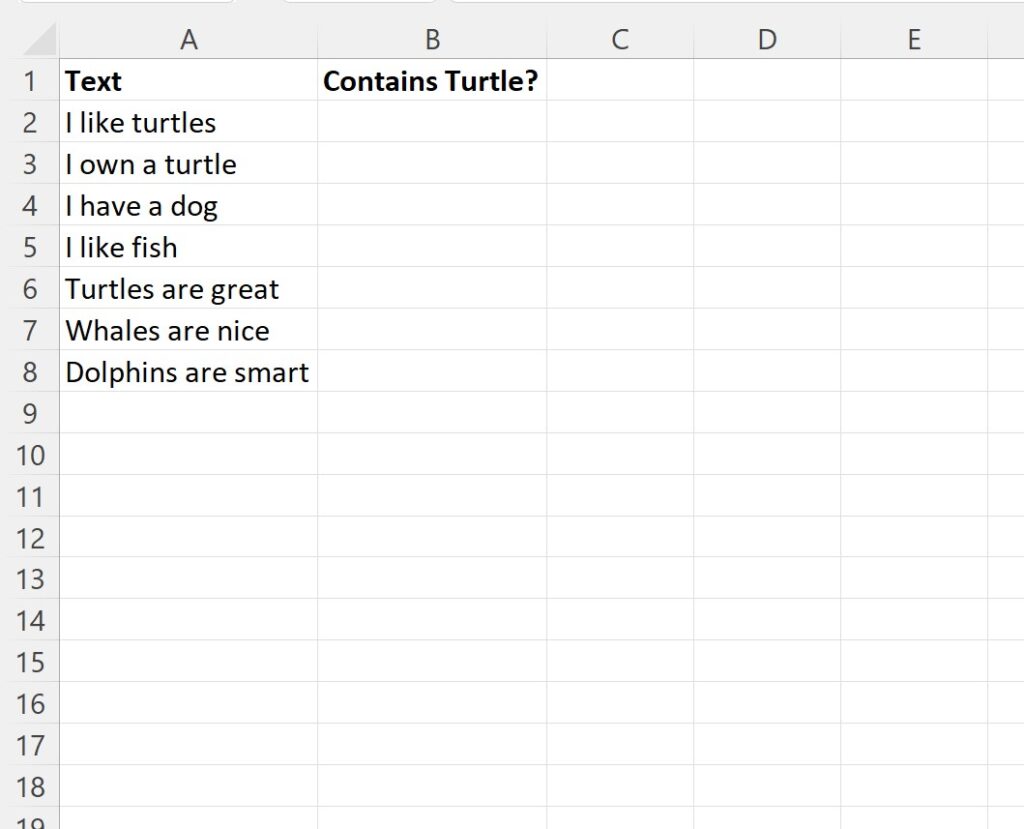The image size is (1024, 829).
Task: Select row 8 by its row number
Action: click(x=31, y=372)
